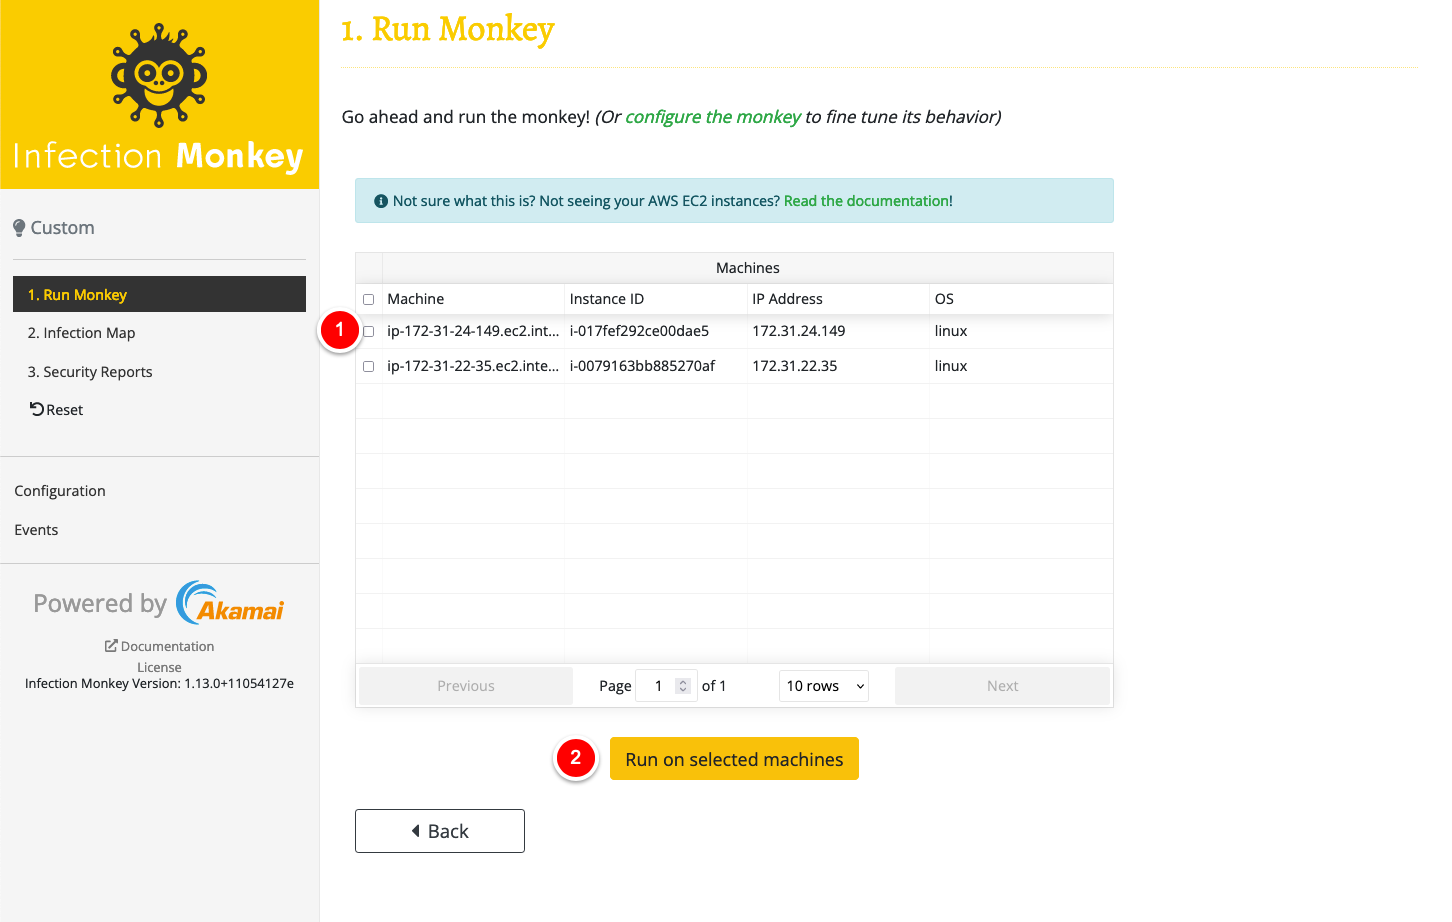Select checkbox for machine ip-172-31-22-35
Screen dimensions: 1452x922
pyautogui.click(x=369, y=366)
